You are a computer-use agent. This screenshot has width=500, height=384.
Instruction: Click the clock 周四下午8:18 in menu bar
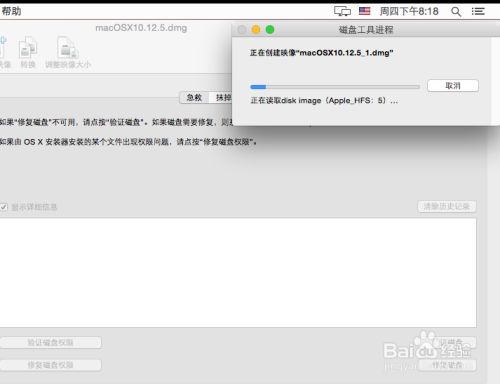click(409, 11)
